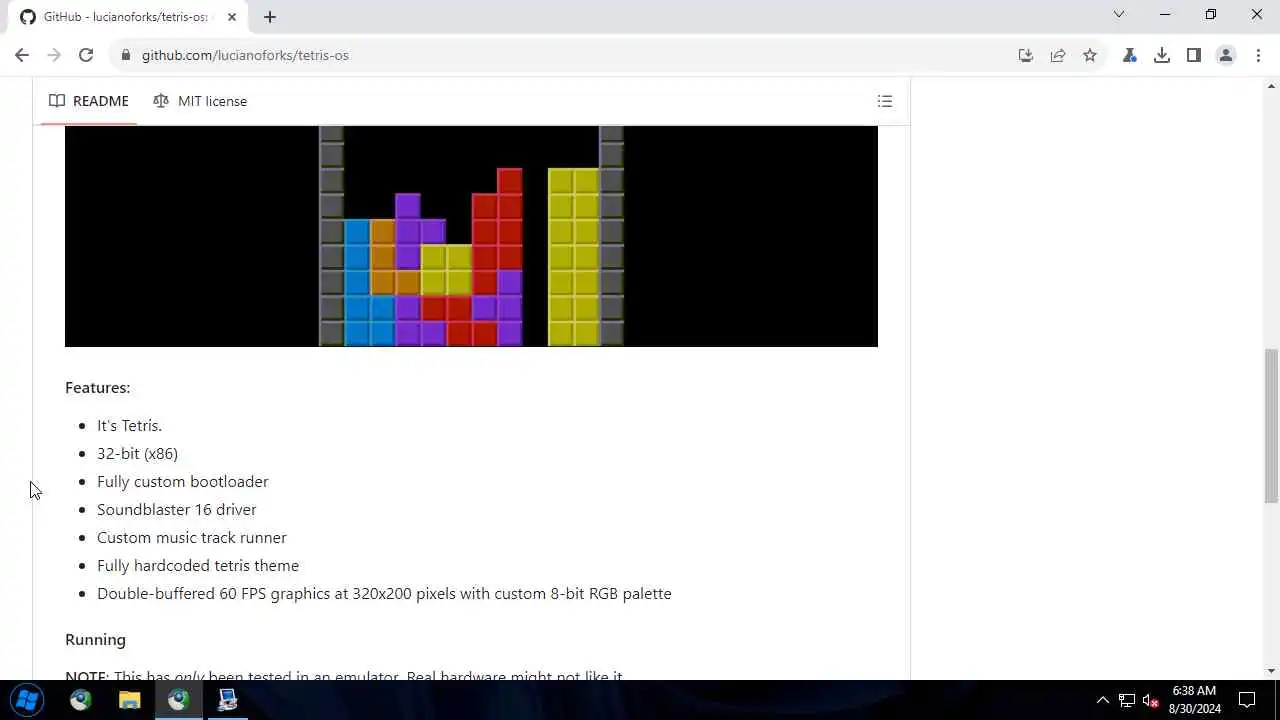Reload the GitHub page
The image size is (1280, 720).
86,55
